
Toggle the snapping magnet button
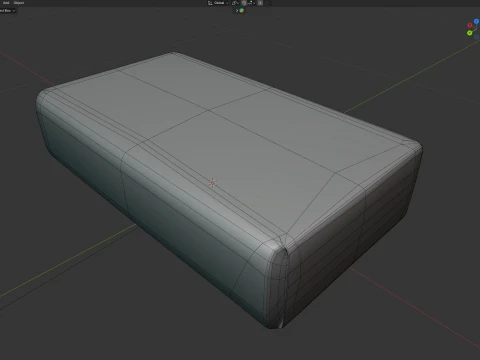[244, 3]
